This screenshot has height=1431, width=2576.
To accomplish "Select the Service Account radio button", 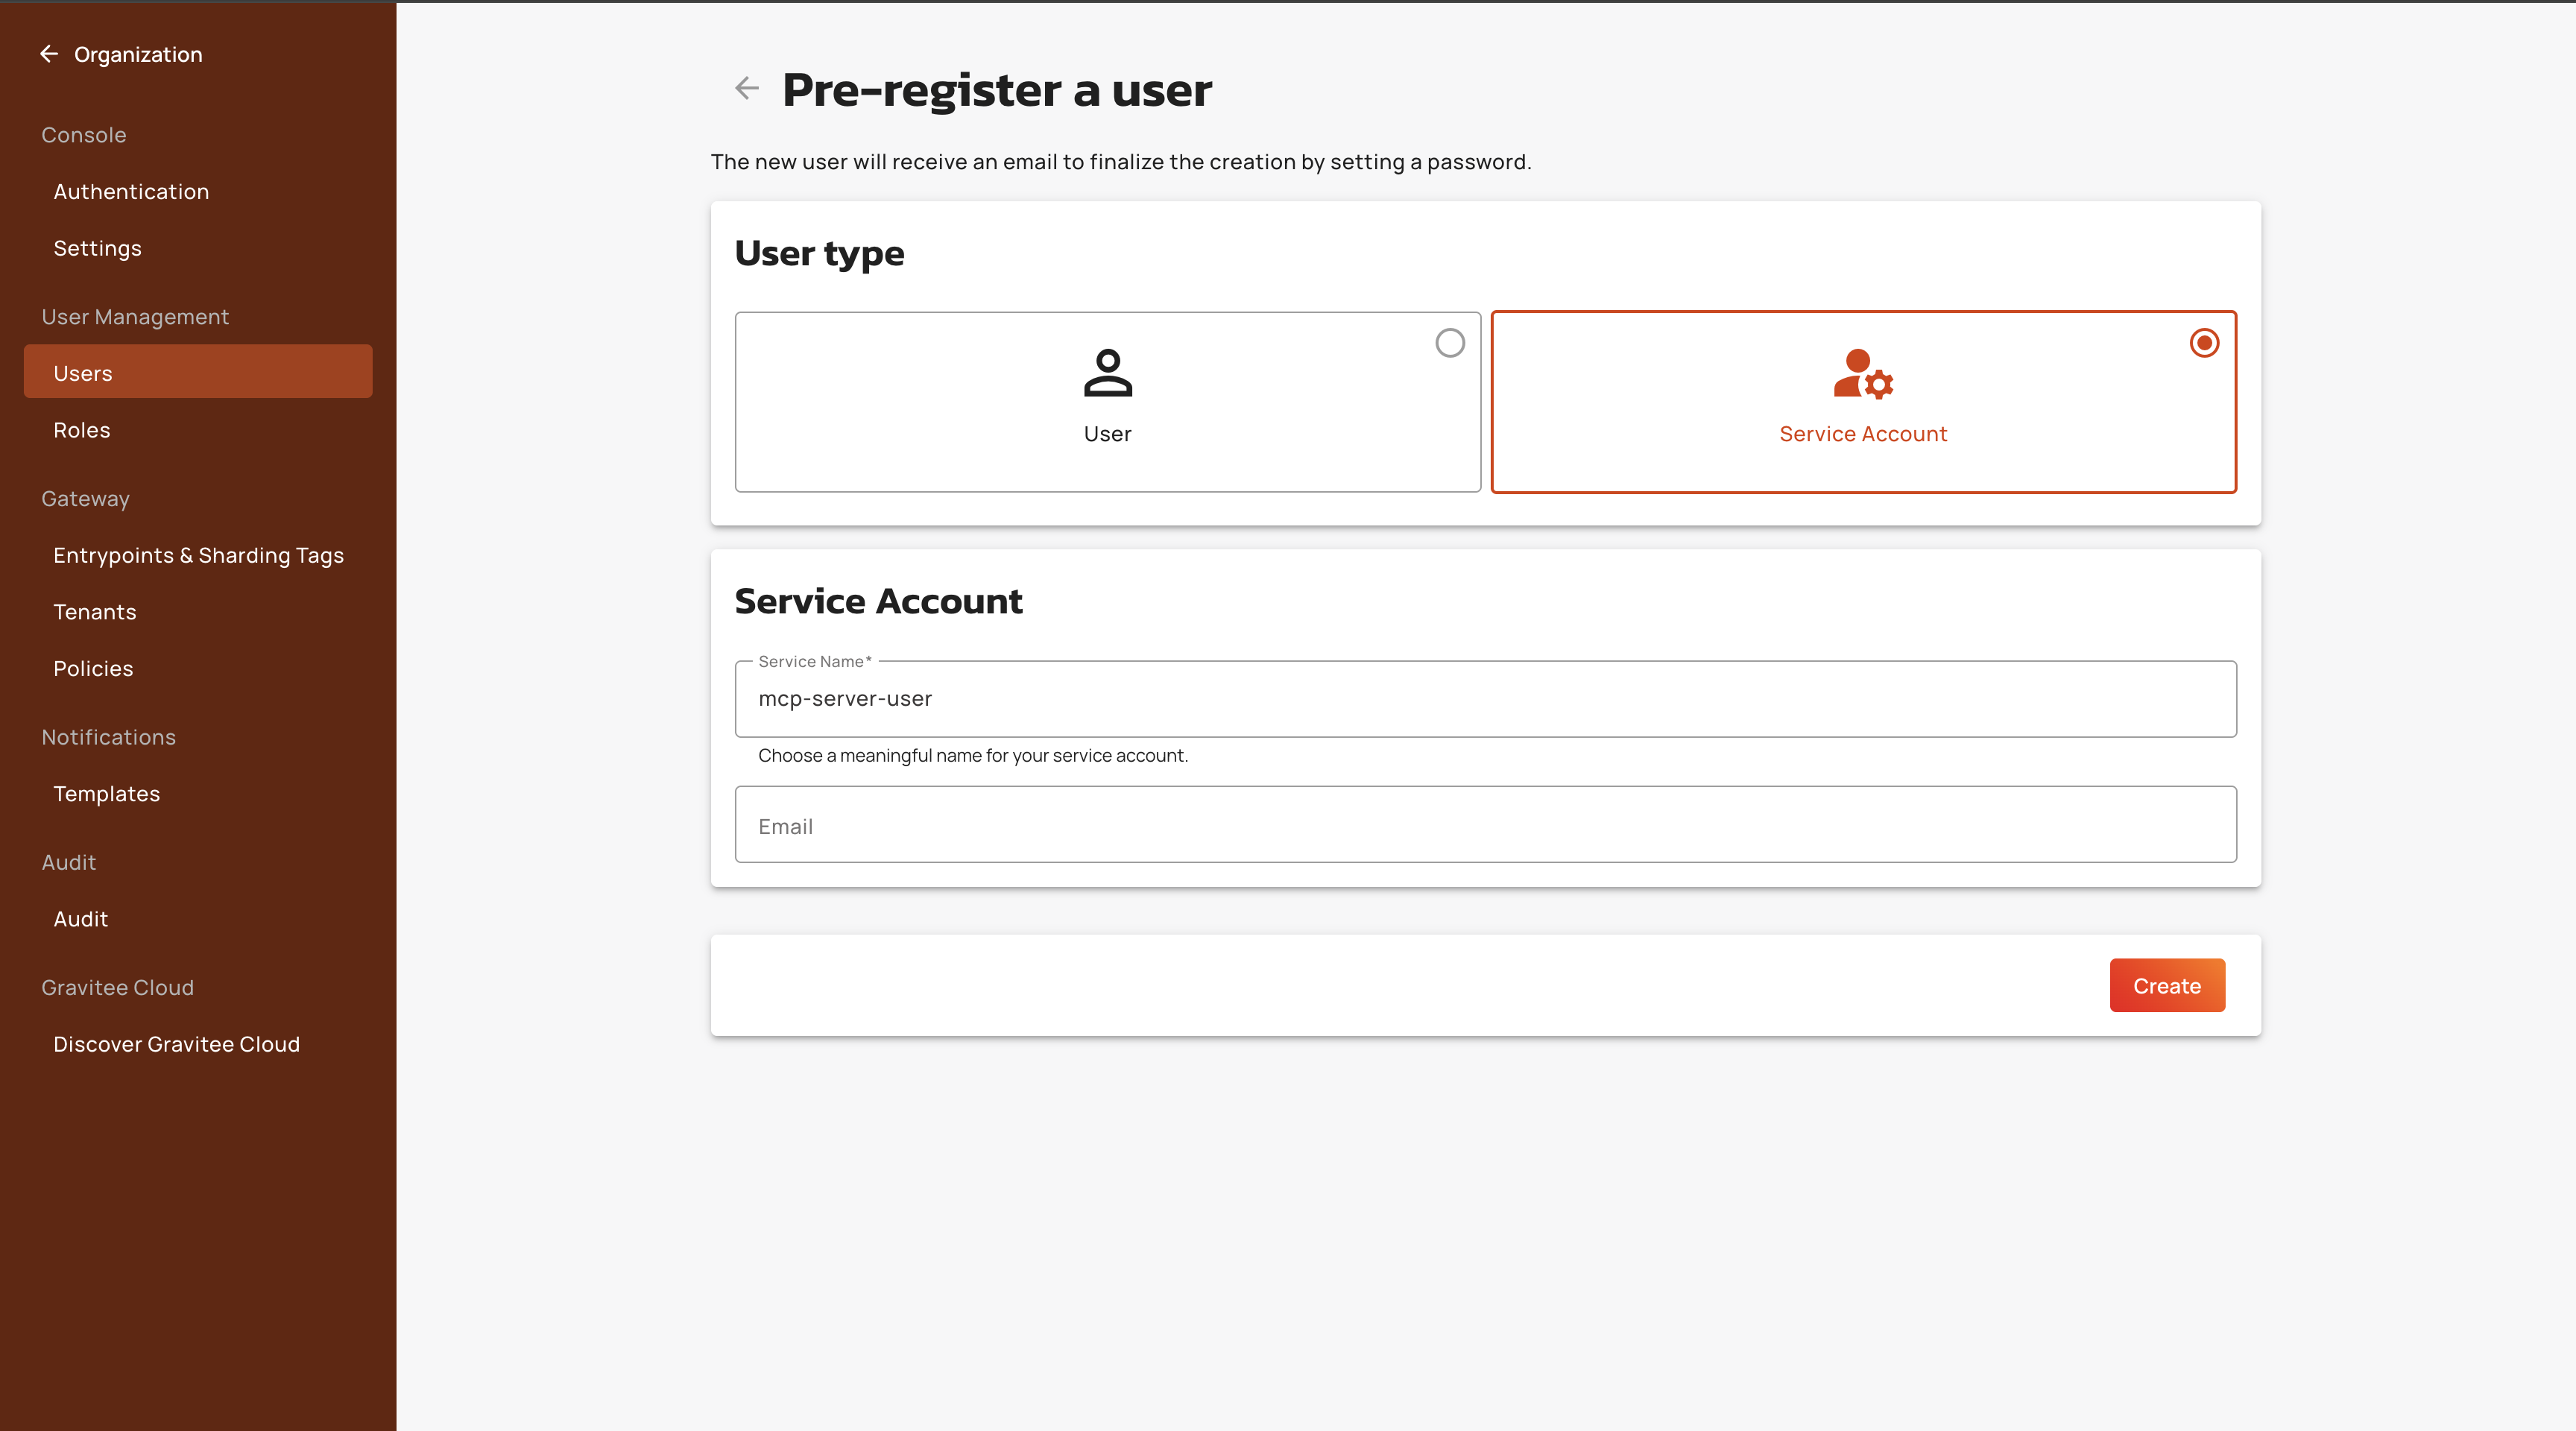I will [2203, 343].
